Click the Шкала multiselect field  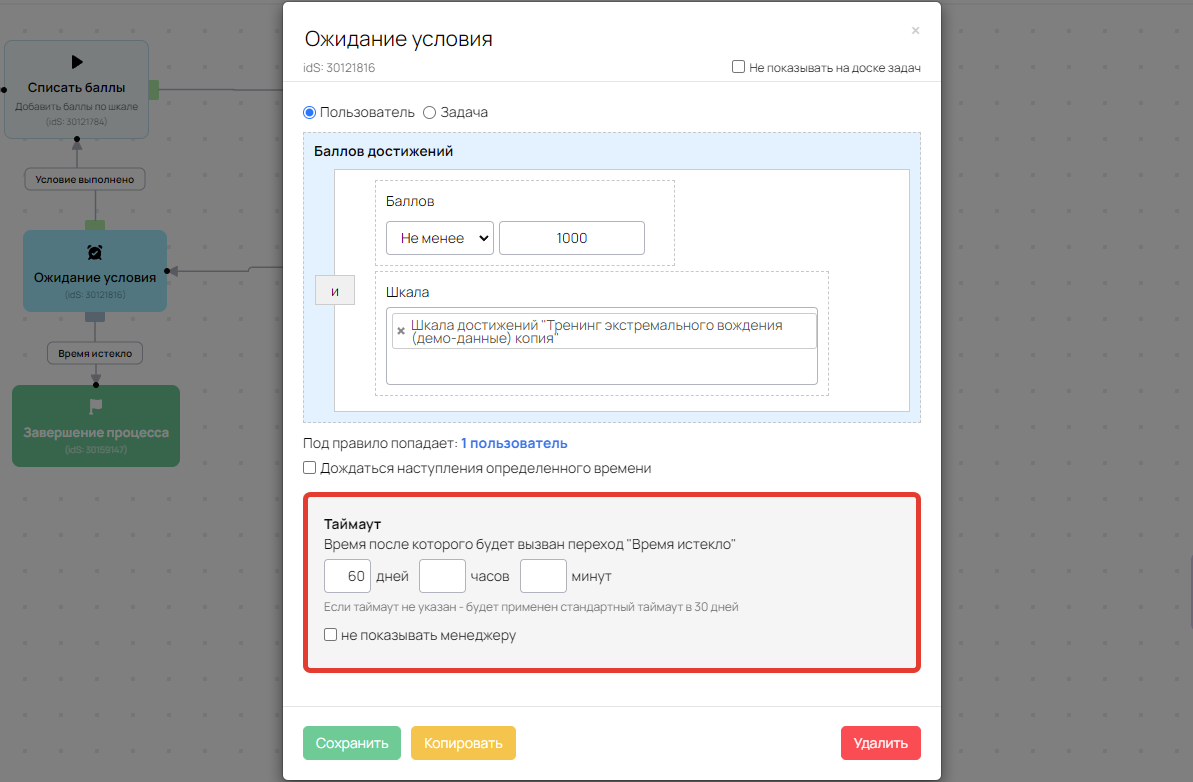click(x=602, y=346)
